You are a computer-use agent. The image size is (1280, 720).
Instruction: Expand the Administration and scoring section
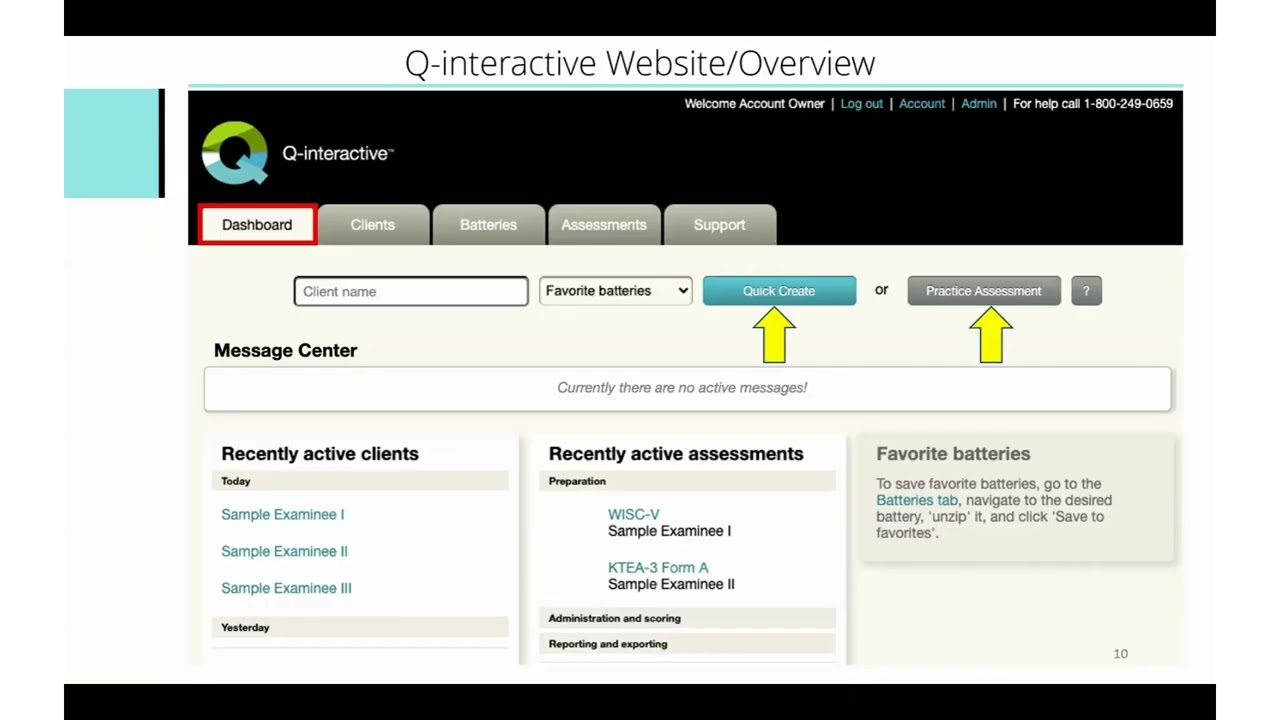point(687,618)
